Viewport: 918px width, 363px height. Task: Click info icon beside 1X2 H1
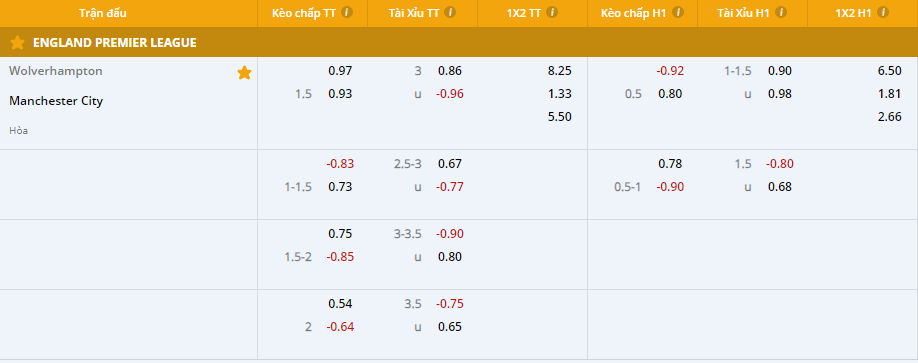882,12
